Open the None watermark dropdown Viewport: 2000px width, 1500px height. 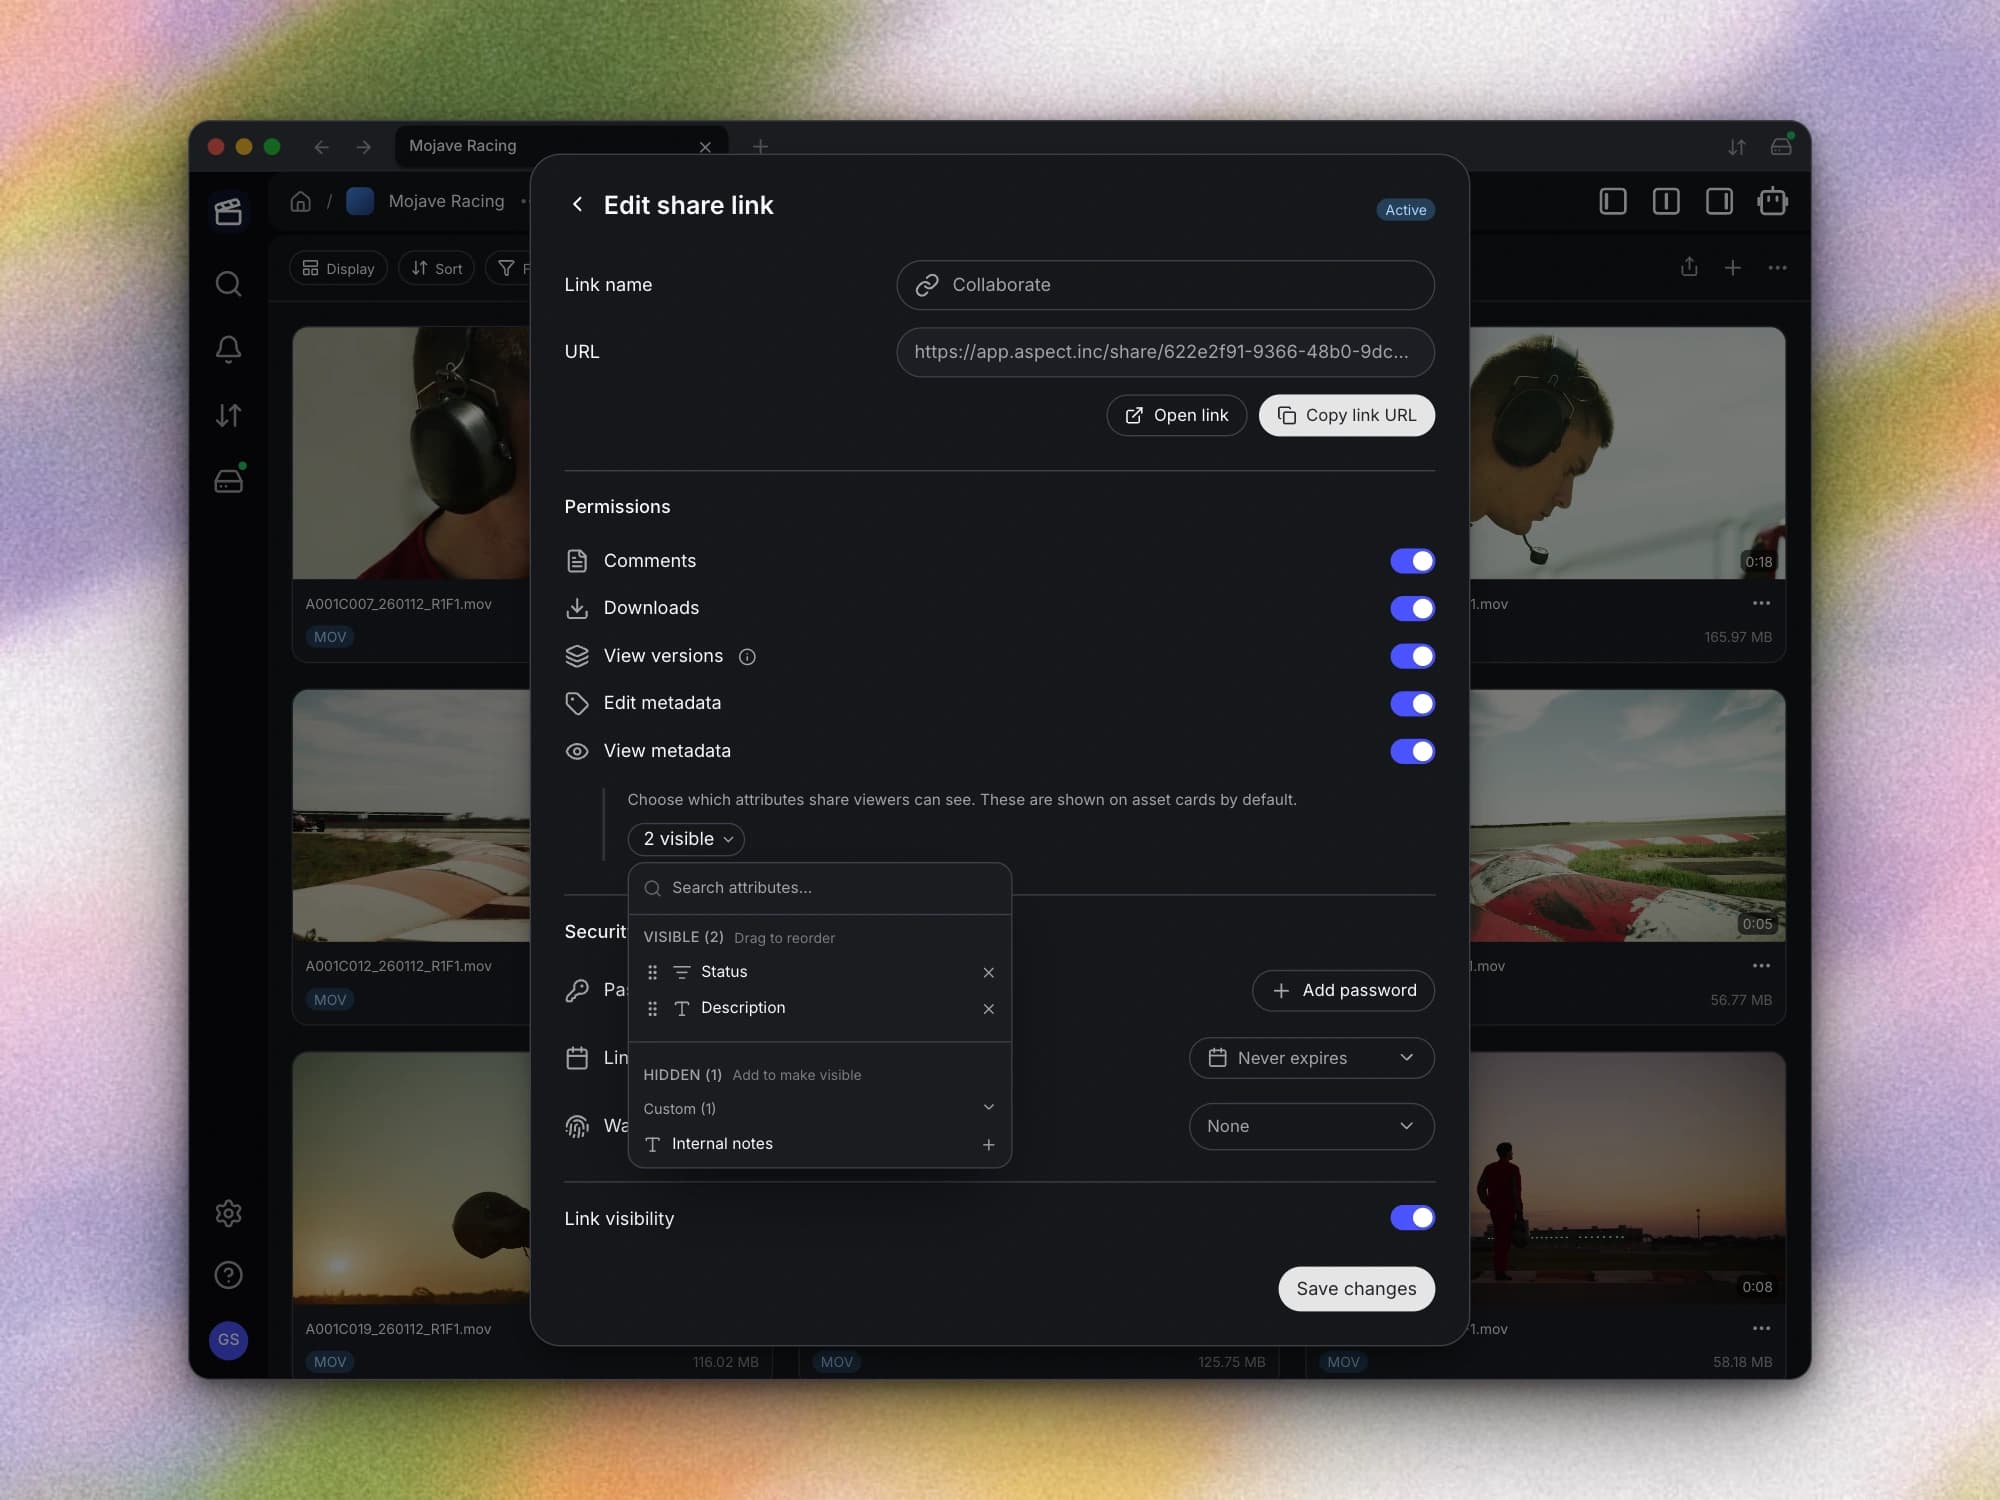tap(1311, 1126)
